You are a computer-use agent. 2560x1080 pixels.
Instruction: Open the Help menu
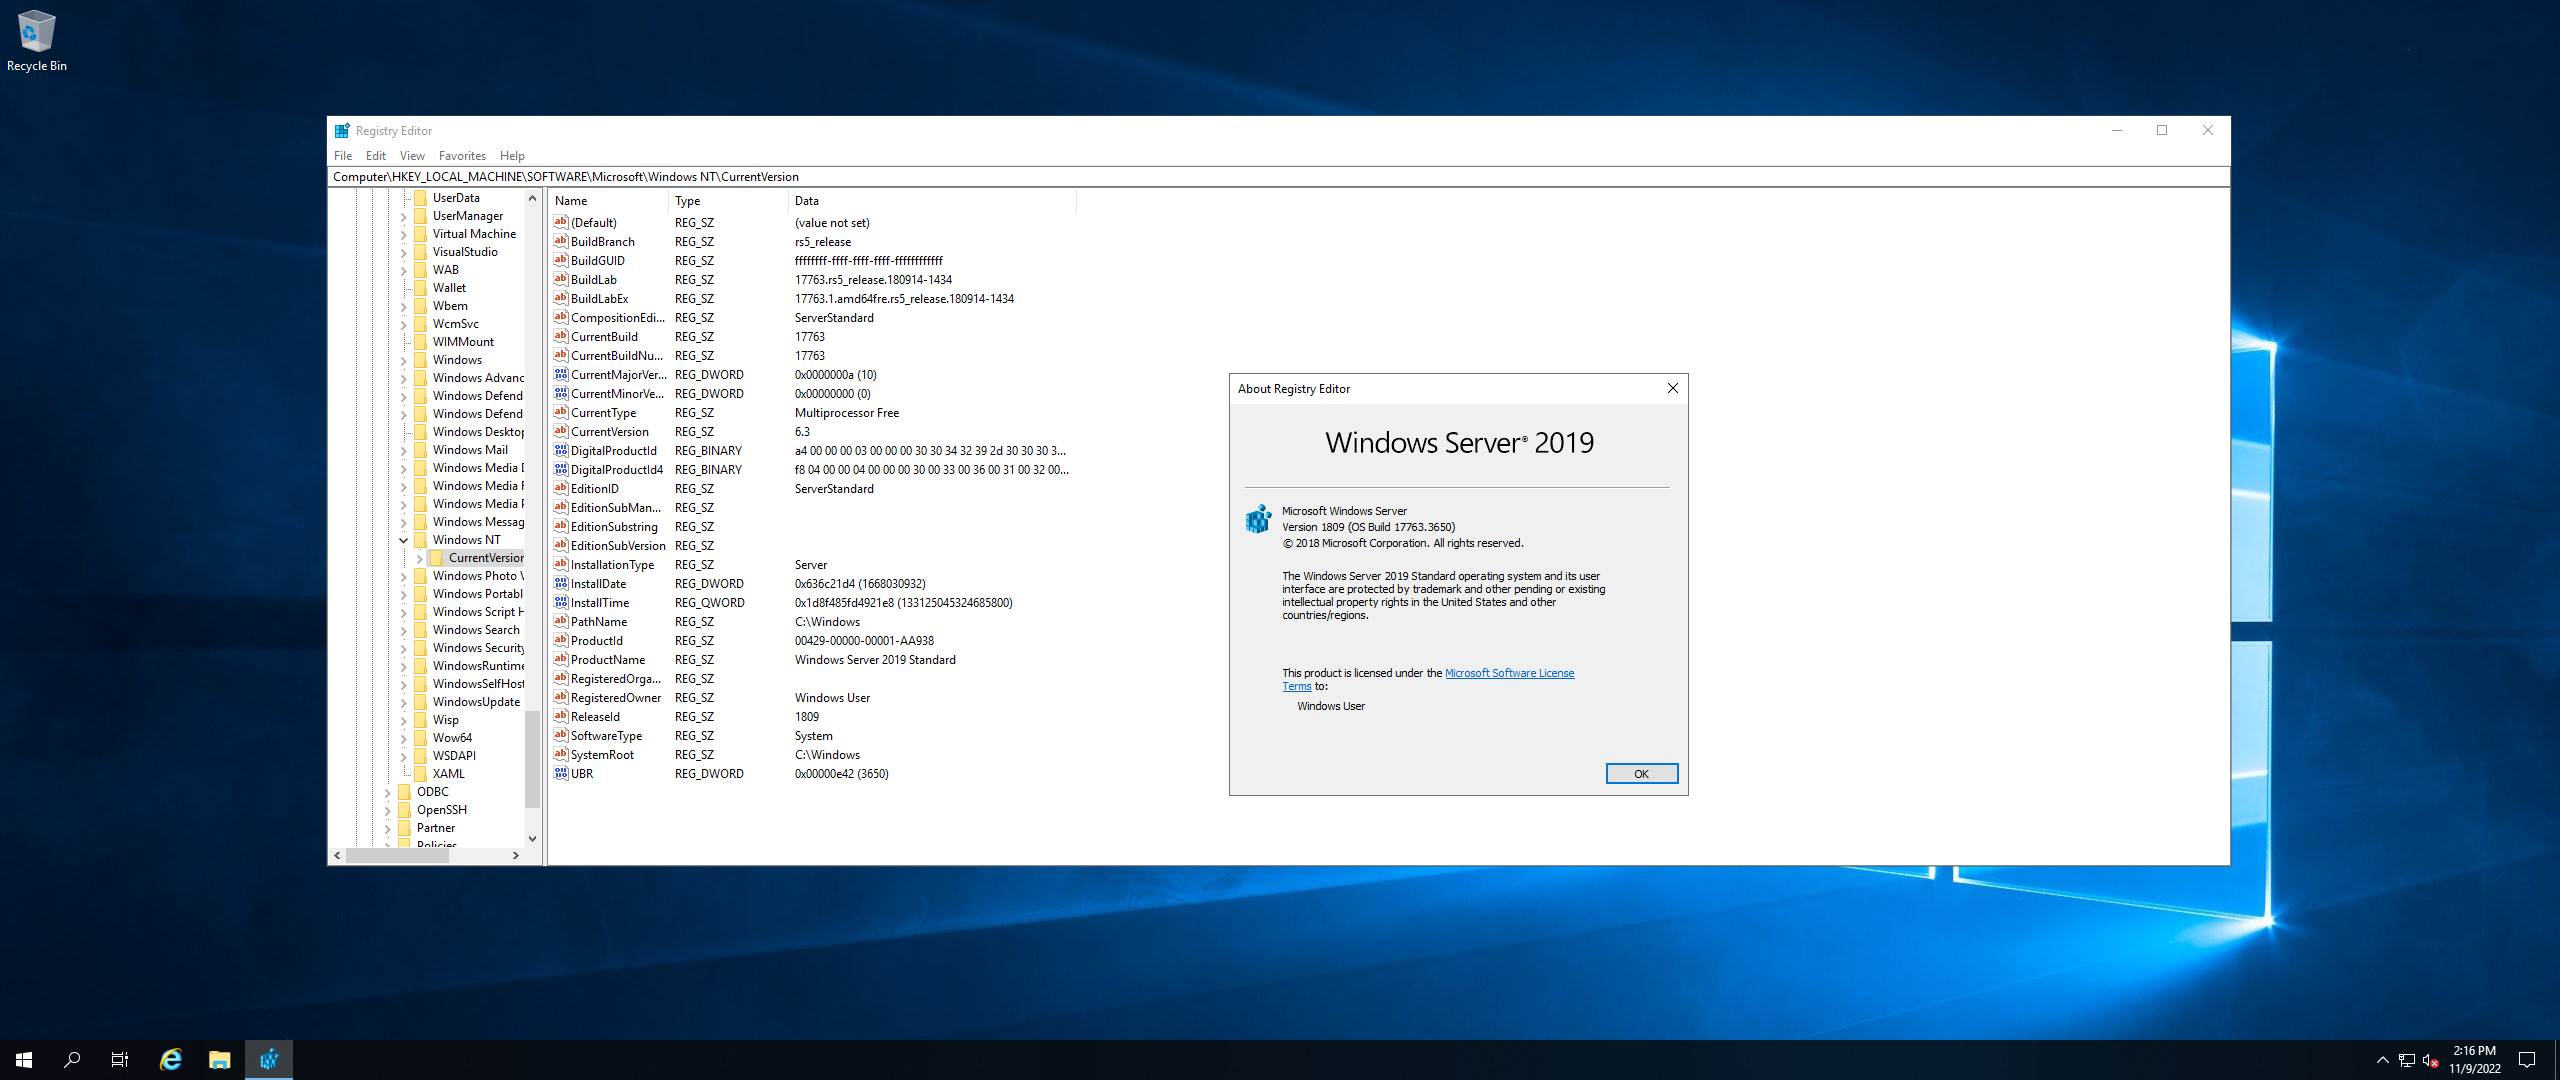tap(512, 156)
